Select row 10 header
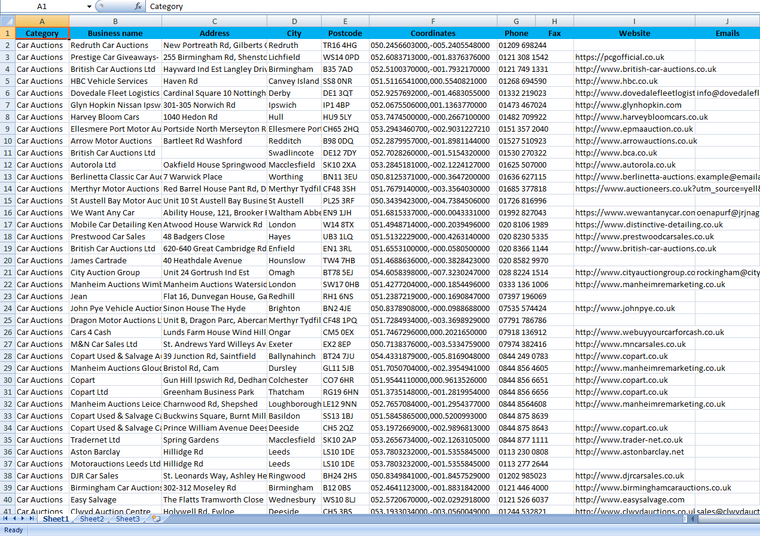The image size is (760, 536). pyautogui.click(x=8, y=141)
